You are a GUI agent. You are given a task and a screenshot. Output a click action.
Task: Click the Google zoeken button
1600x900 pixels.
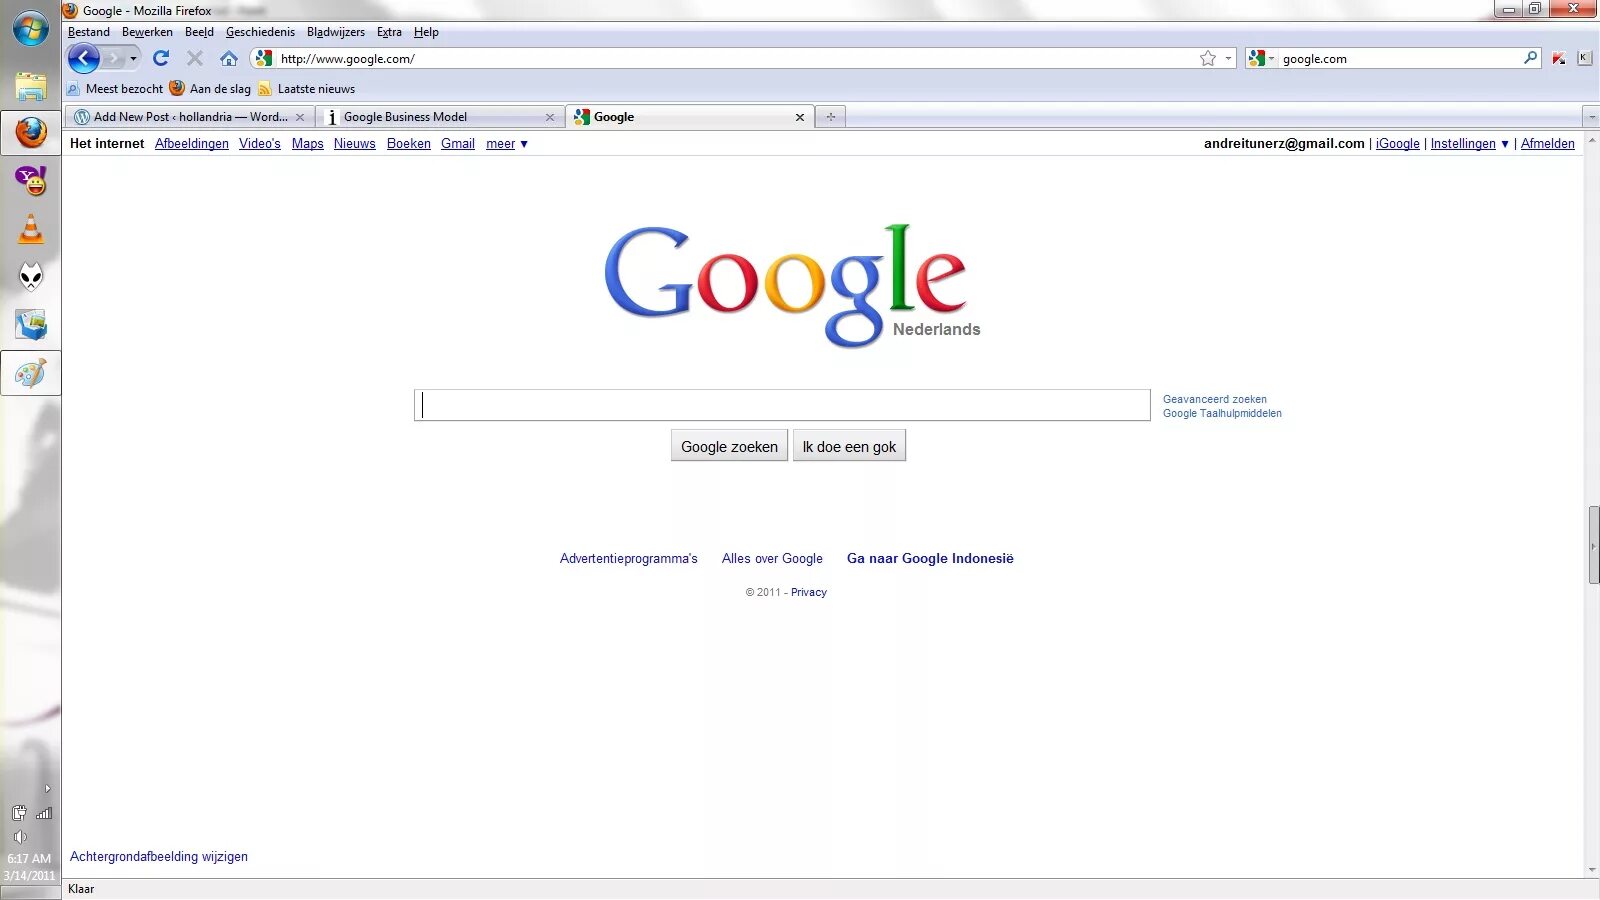click(x=729, y=446)
